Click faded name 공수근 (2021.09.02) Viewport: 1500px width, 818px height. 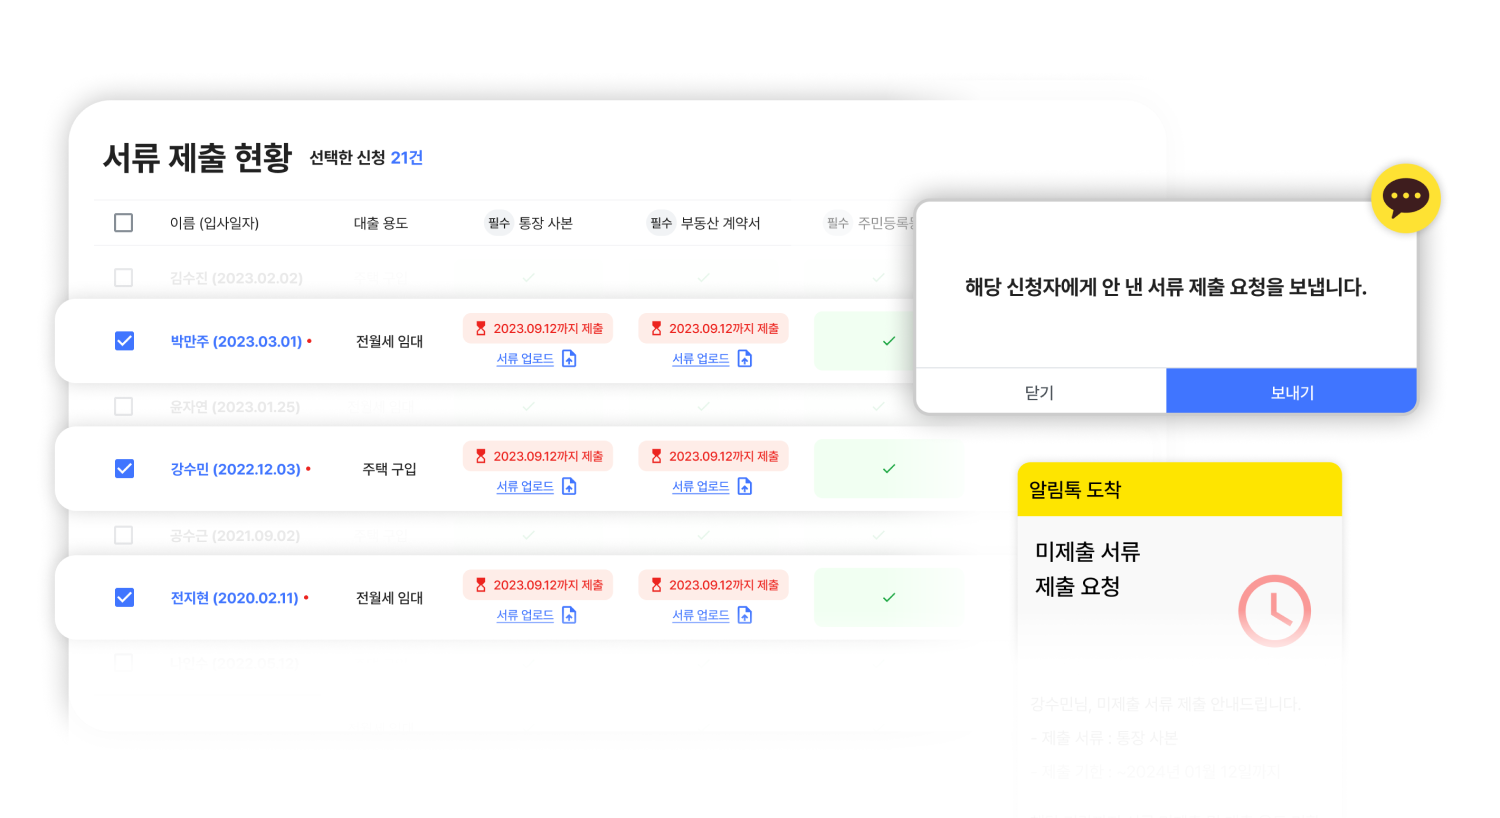(x=235, y=535)
